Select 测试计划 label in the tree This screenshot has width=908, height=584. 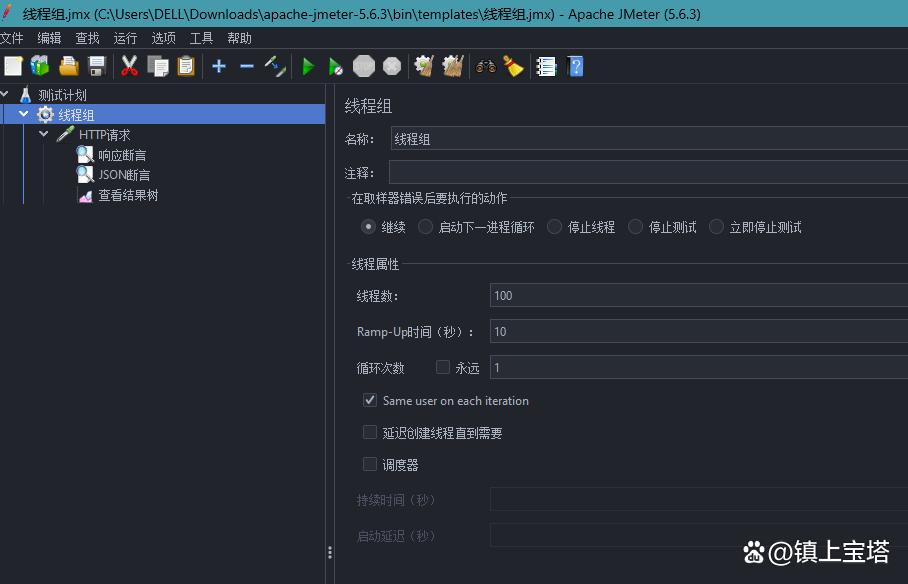click(63, 95)
